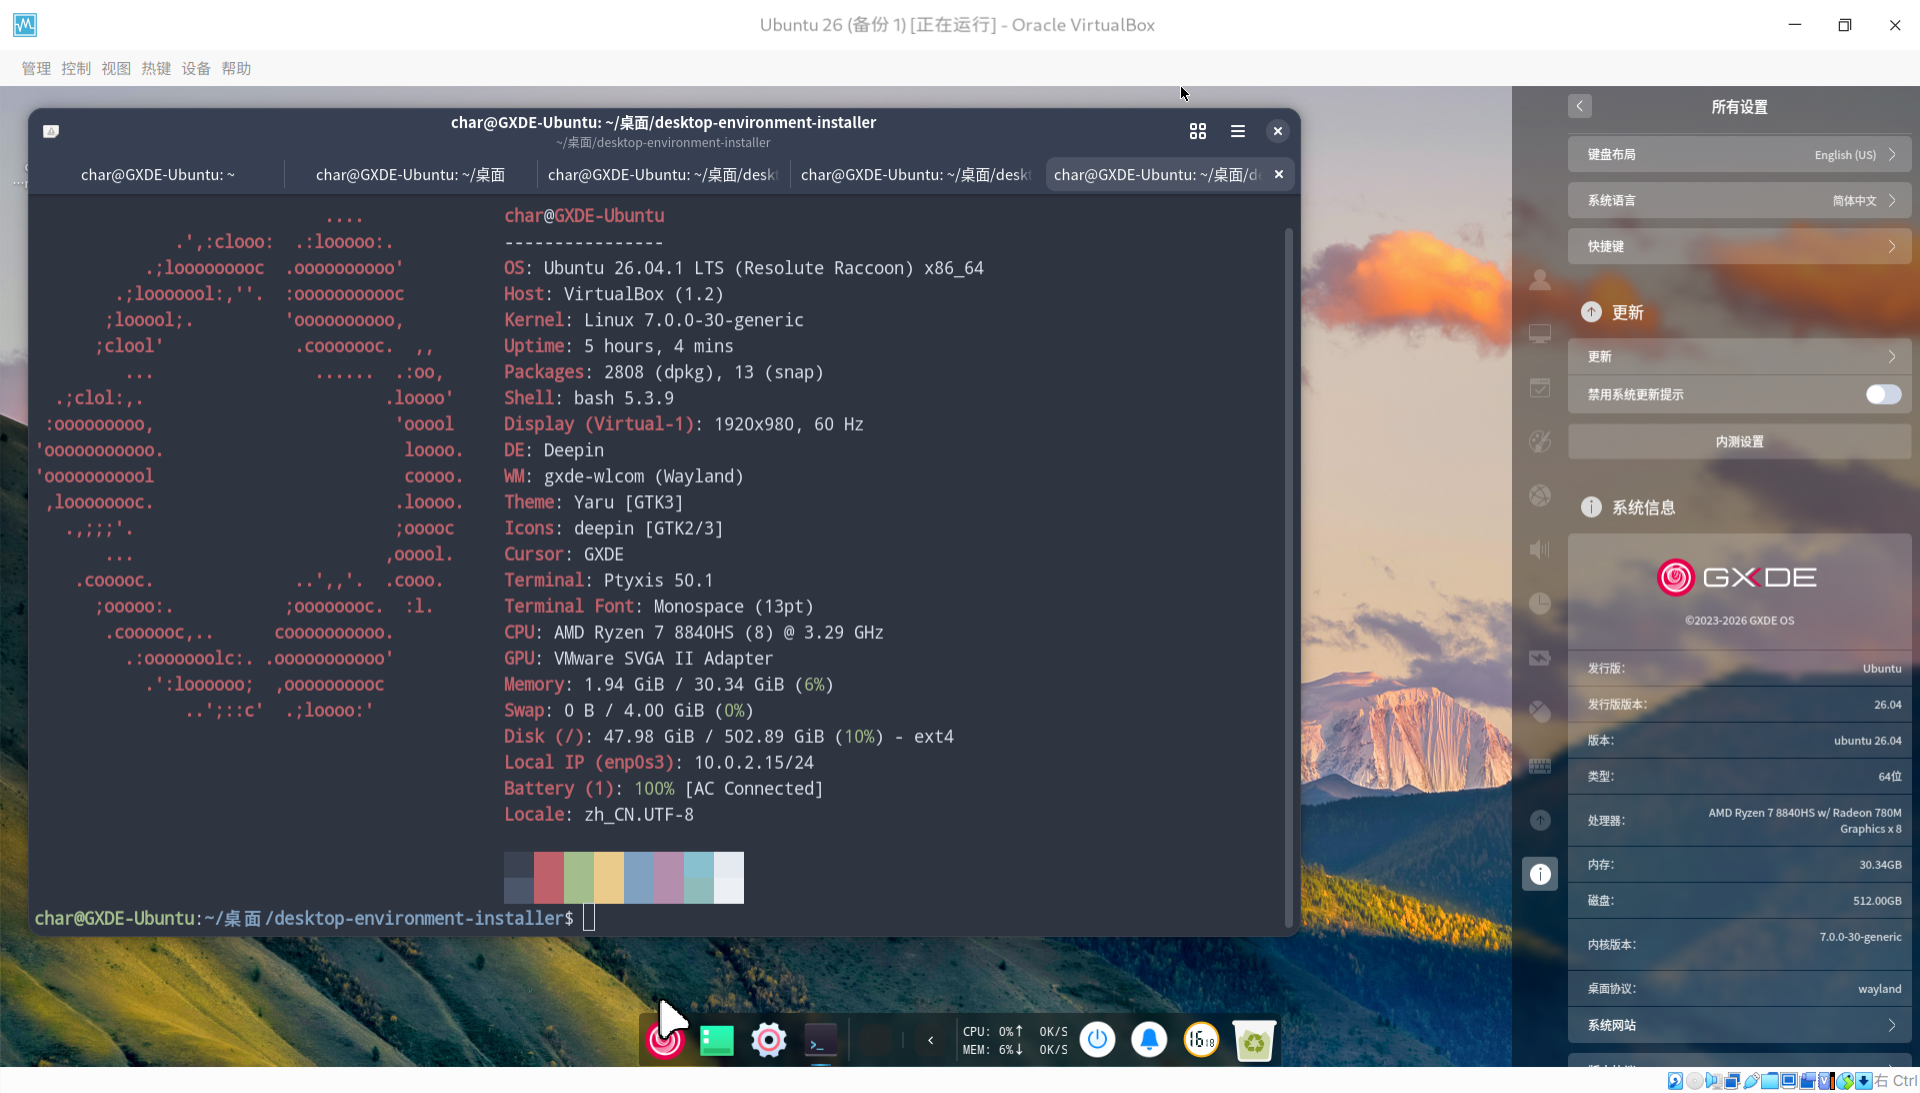
Task: Open the Keyboard settings icon in sidebar
Action: (x=1540, y=766)
